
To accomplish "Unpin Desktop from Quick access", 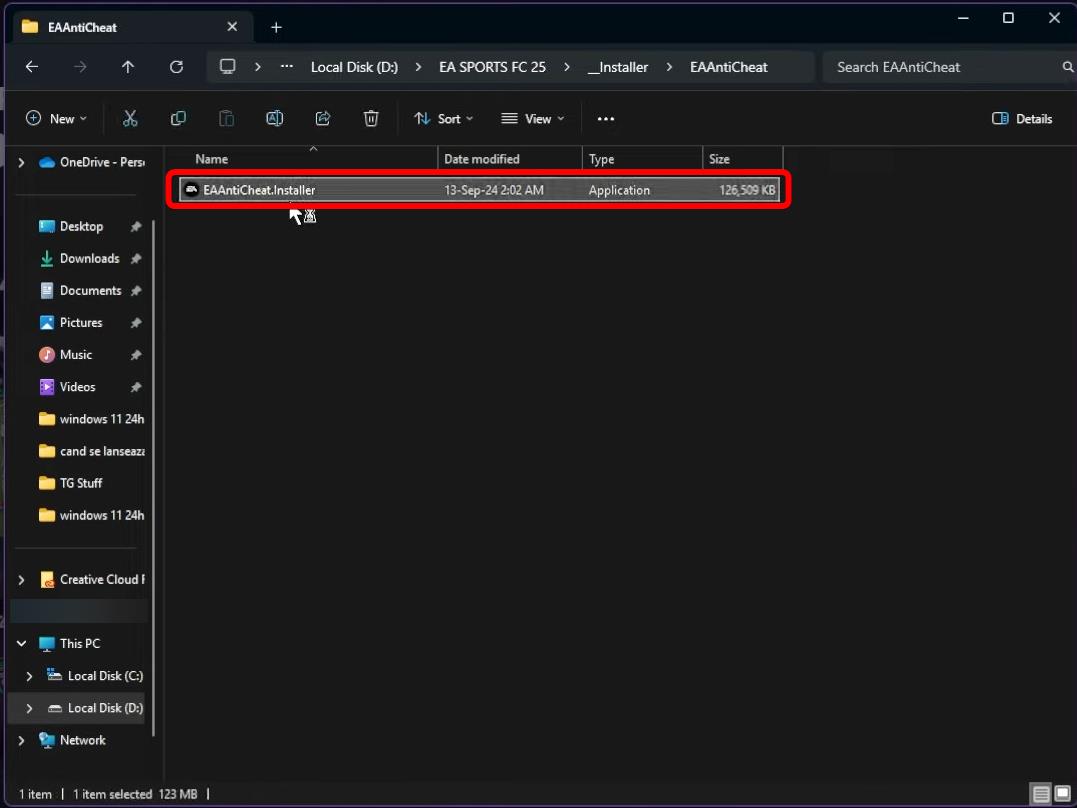I will point(136,226).
